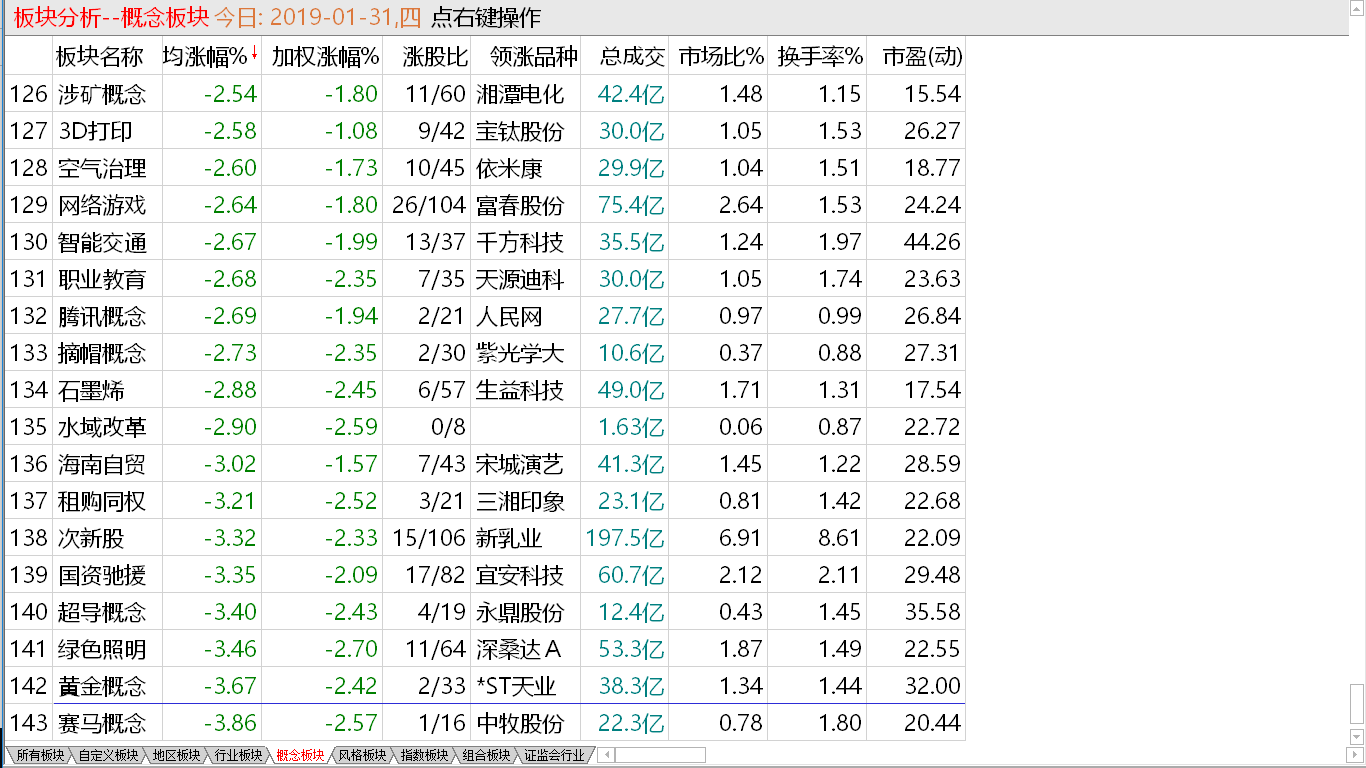Sort by 涨股比 column header
The height and width of the screenshot is (768, 1366).
pos(428,56)
